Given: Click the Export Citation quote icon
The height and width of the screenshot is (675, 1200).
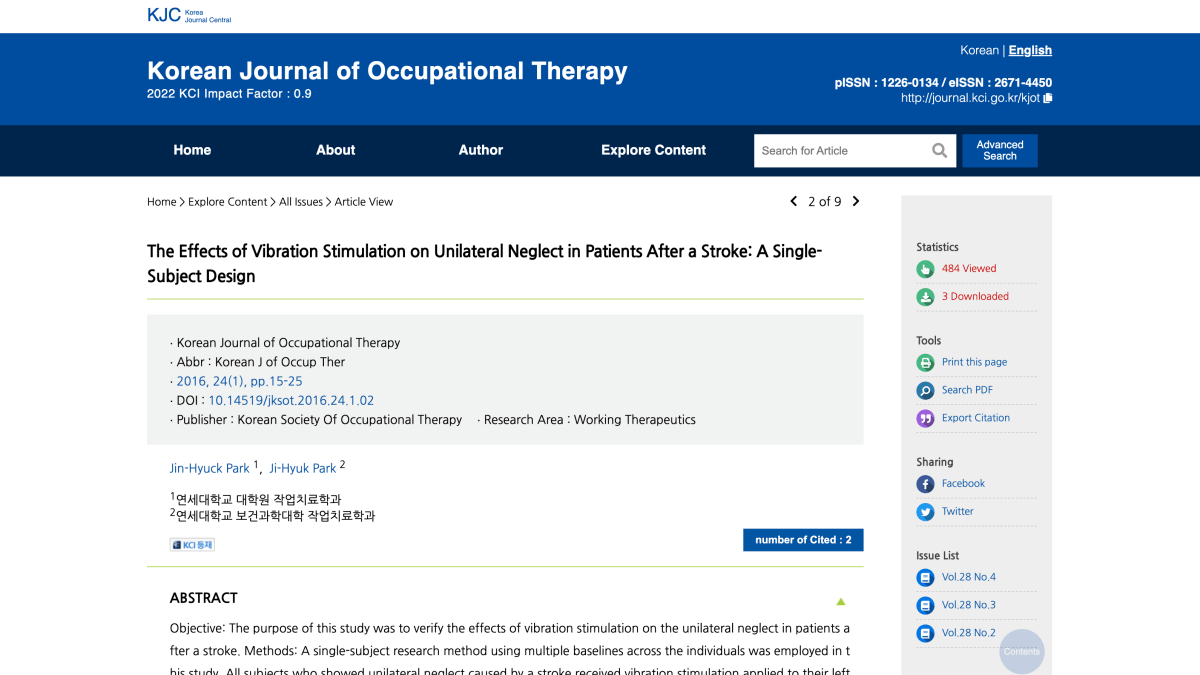Looking at the screenshot, I should [925, 419].
